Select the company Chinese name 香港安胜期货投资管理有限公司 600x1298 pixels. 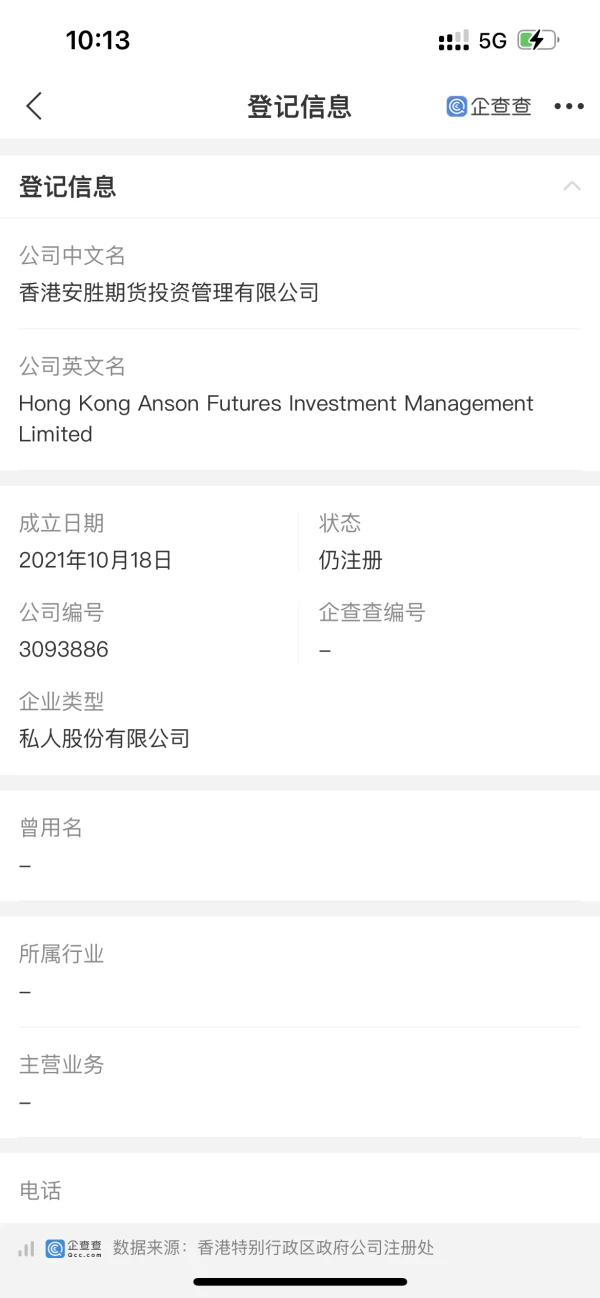169,293
